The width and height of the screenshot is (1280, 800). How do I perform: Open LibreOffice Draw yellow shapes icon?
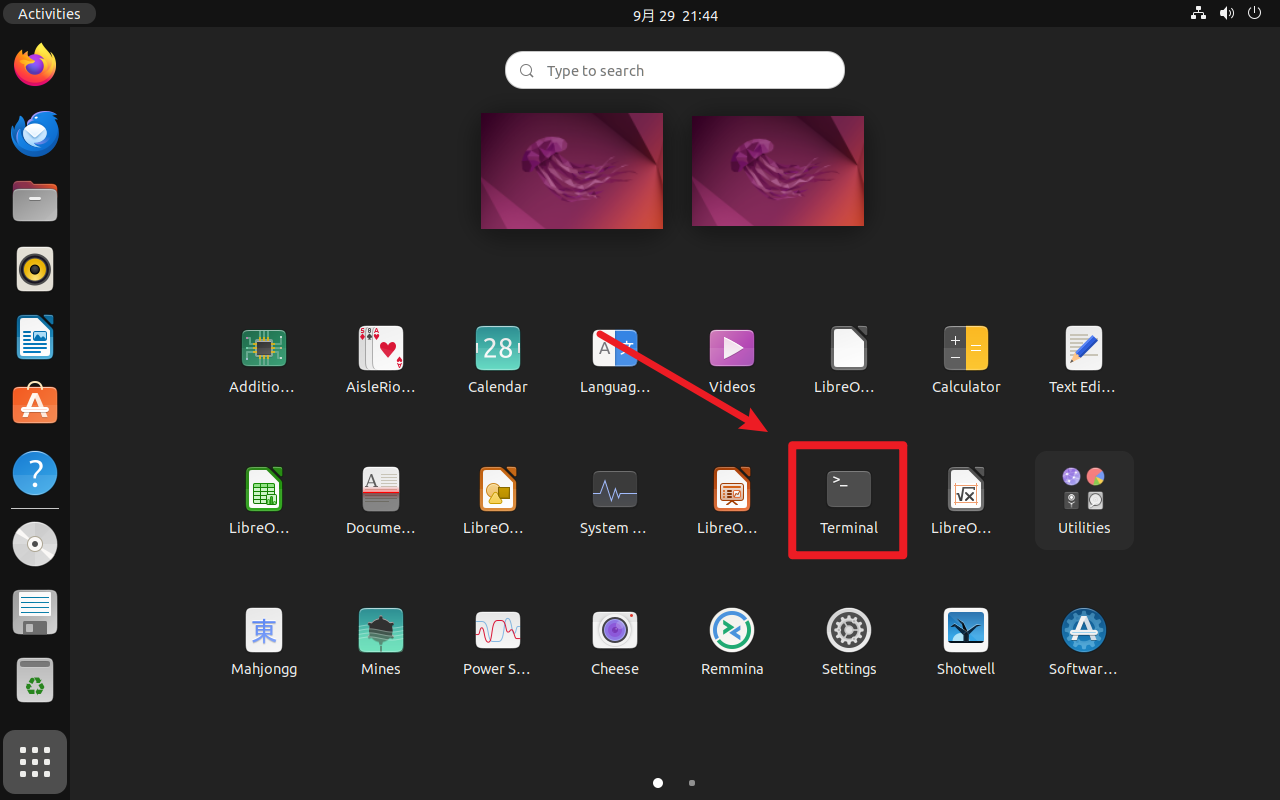click(x=498, y=490)
